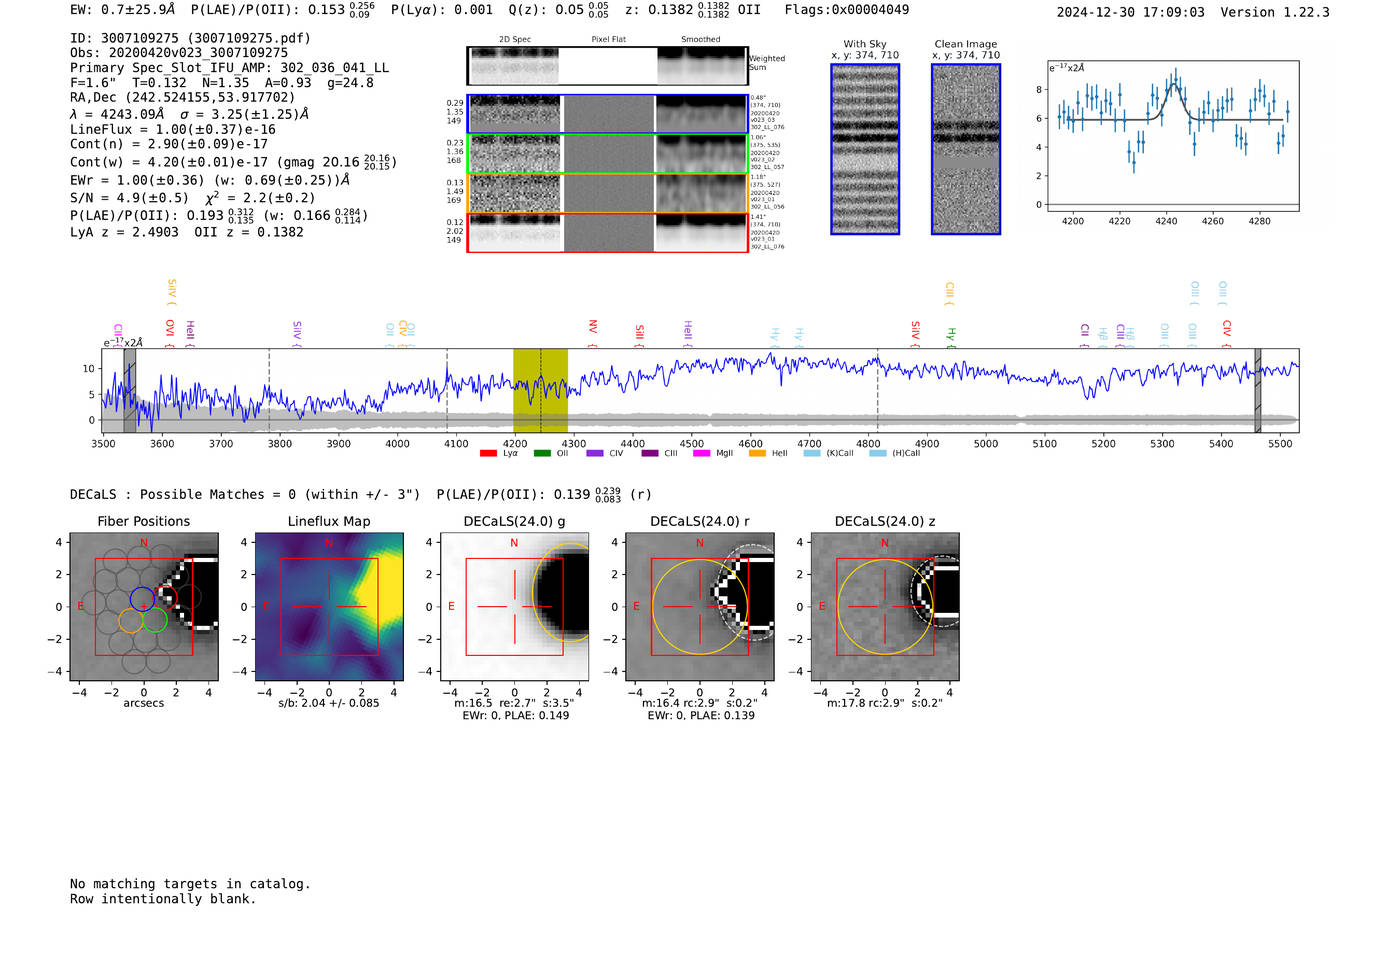
Task: Click the dark purple CIII legend swatch
Action: [x=650, y=454]
